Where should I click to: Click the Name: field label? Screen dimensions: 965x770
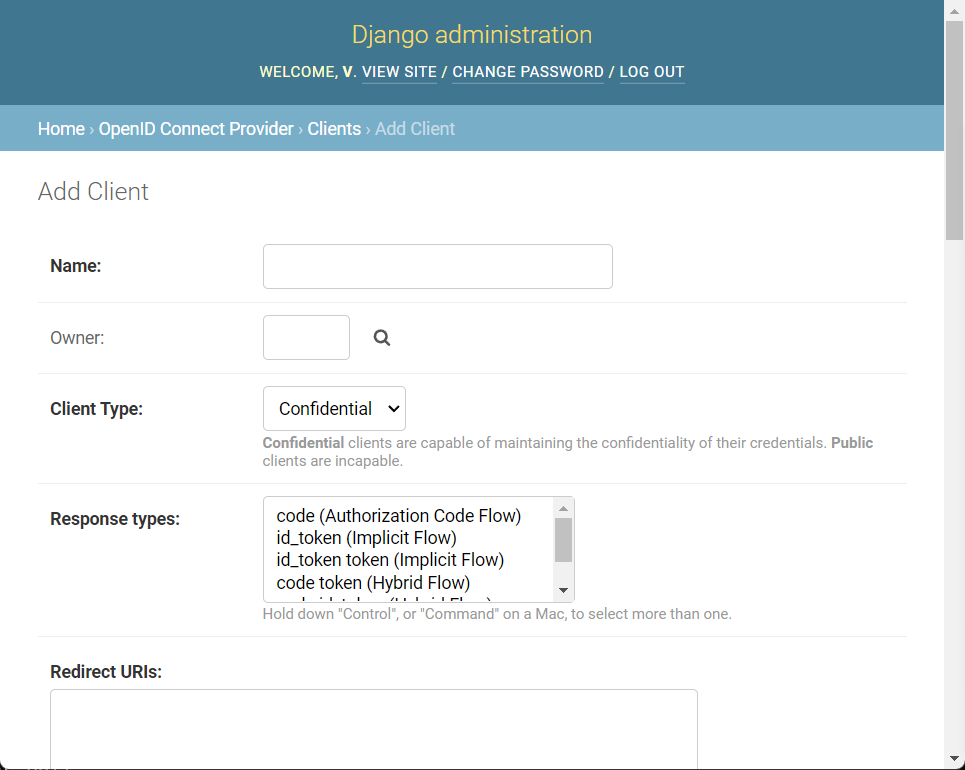(76, 266)
